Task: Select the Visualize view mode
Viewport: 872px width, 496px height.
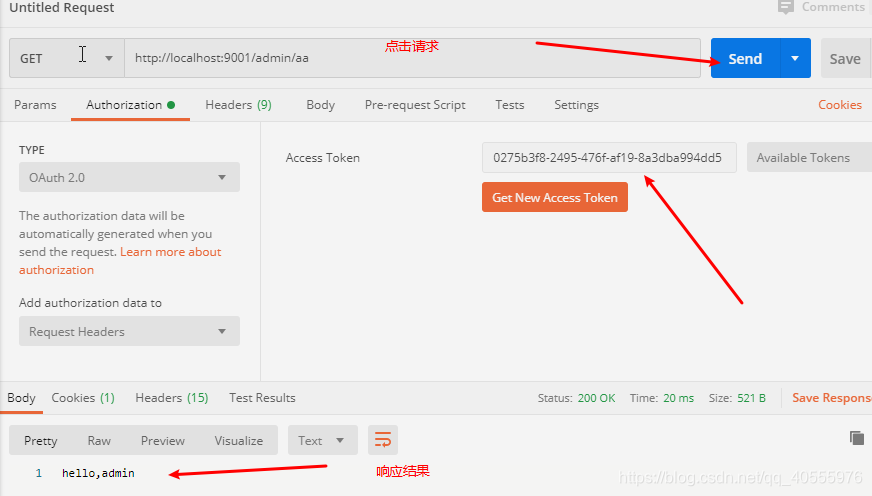Action: click(x=239, y=440)
